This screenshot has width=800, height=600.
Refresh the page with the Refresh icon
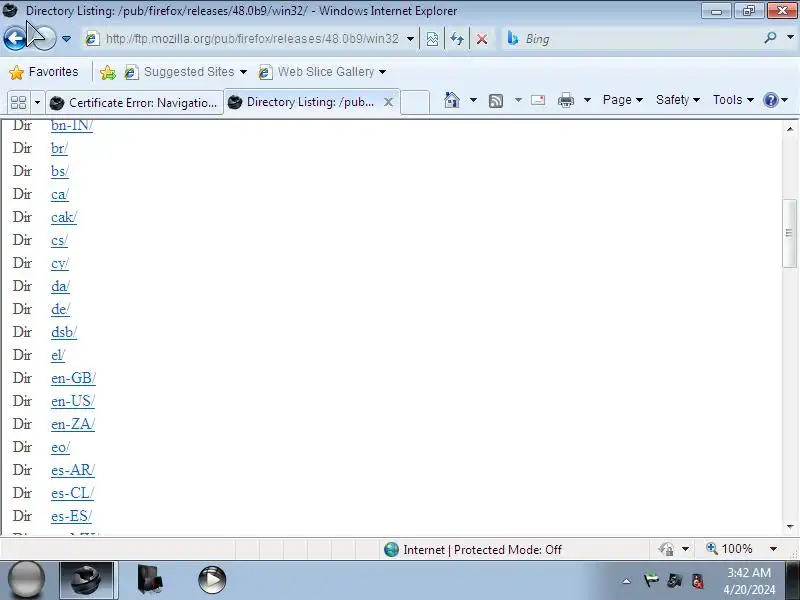(x=457, y=39)
